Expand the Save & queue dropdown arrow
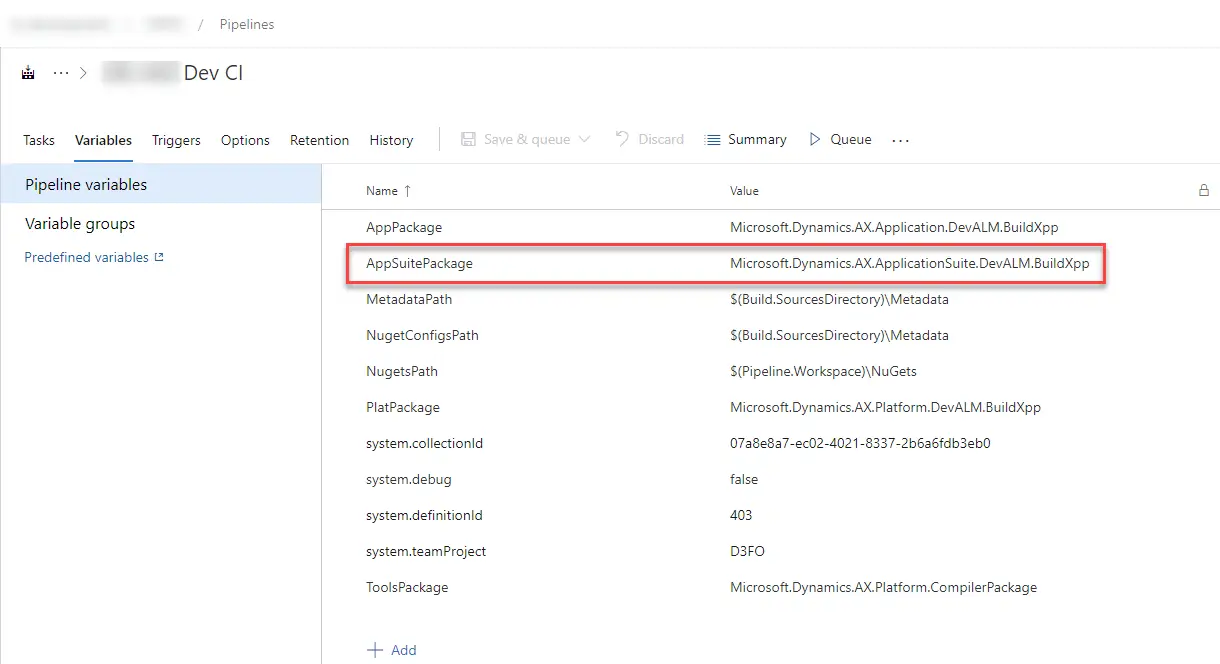This screenshot has width=1220, height=664. 585,139
